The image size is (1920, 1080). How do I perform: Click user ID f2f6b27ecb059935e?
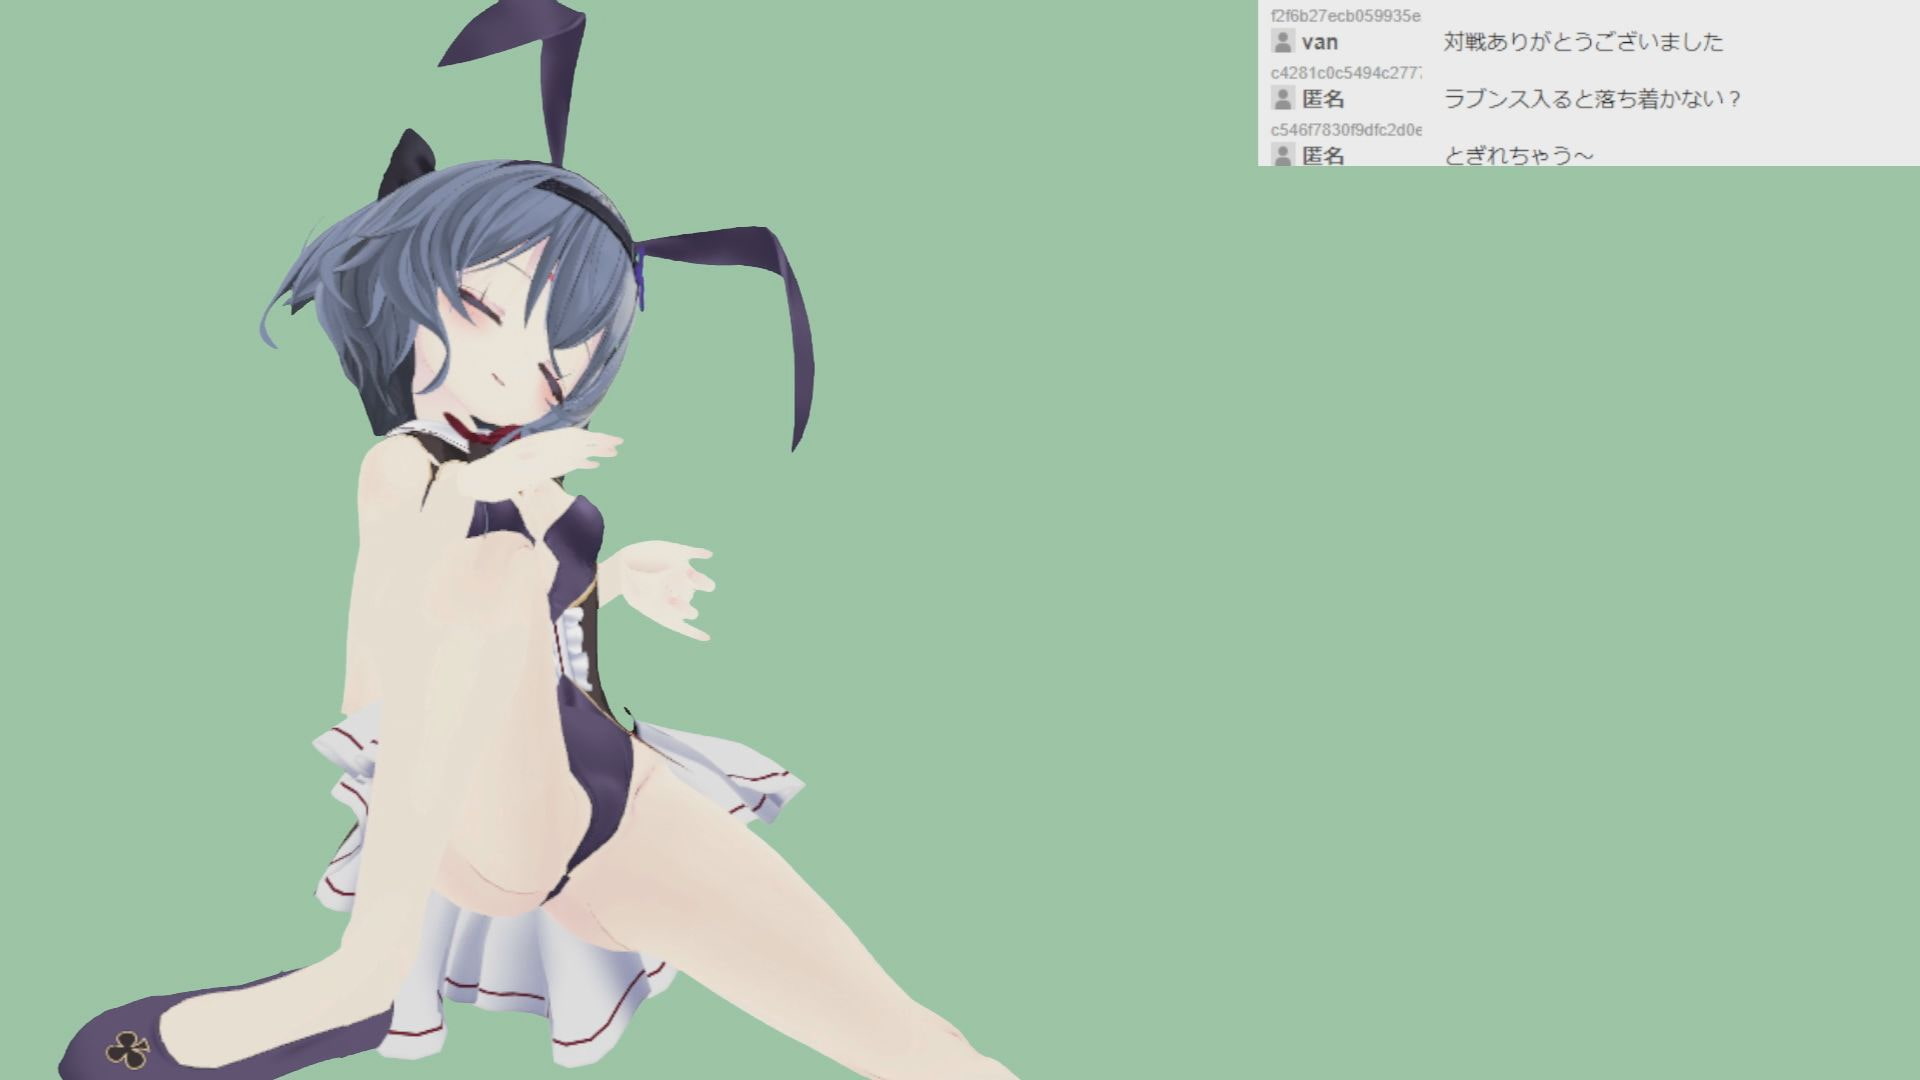point(1345,16)
